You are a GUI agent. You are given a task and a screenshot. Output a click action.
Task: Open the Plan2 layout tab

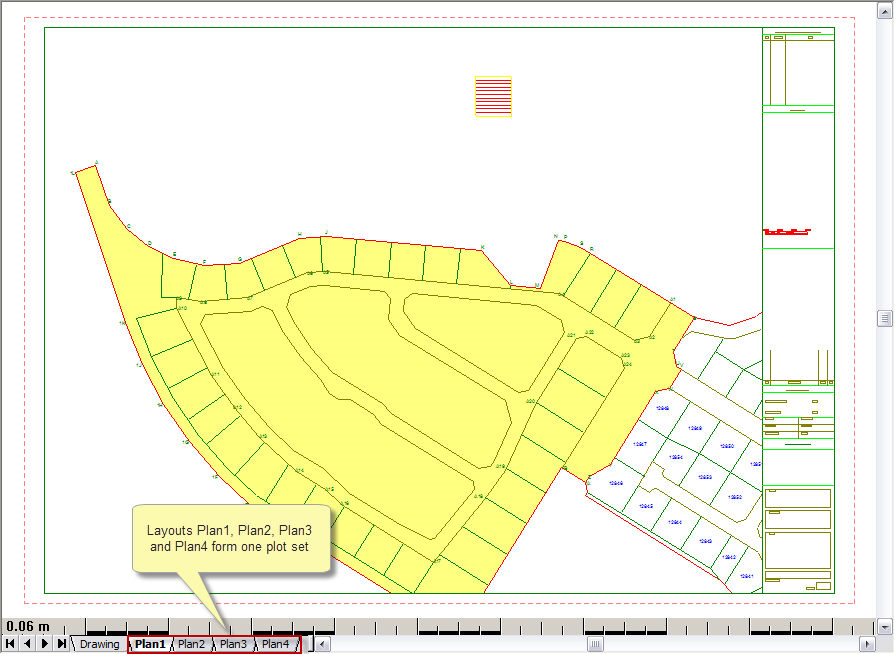click(191, 644)
